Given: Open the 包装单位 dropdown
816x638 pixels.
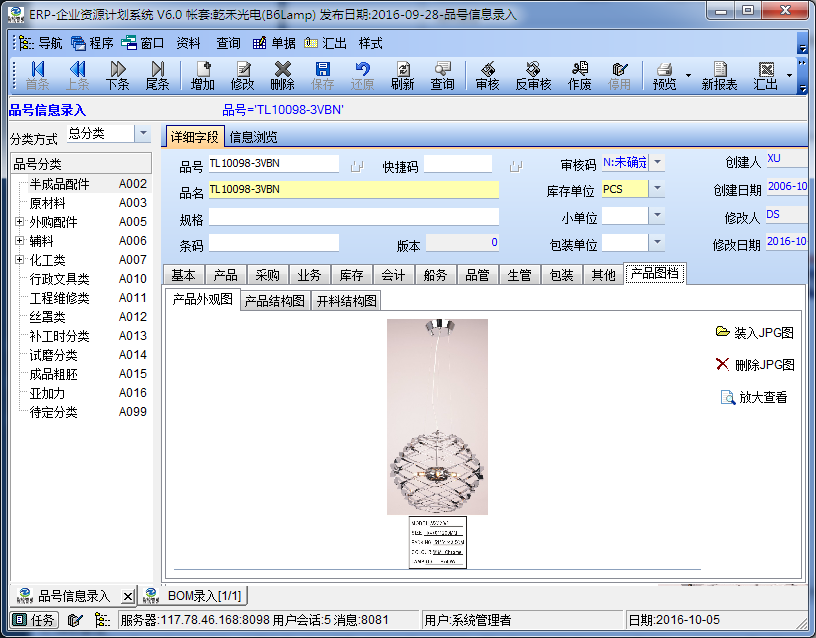Looking at the screenshot, I should (657, 241).
